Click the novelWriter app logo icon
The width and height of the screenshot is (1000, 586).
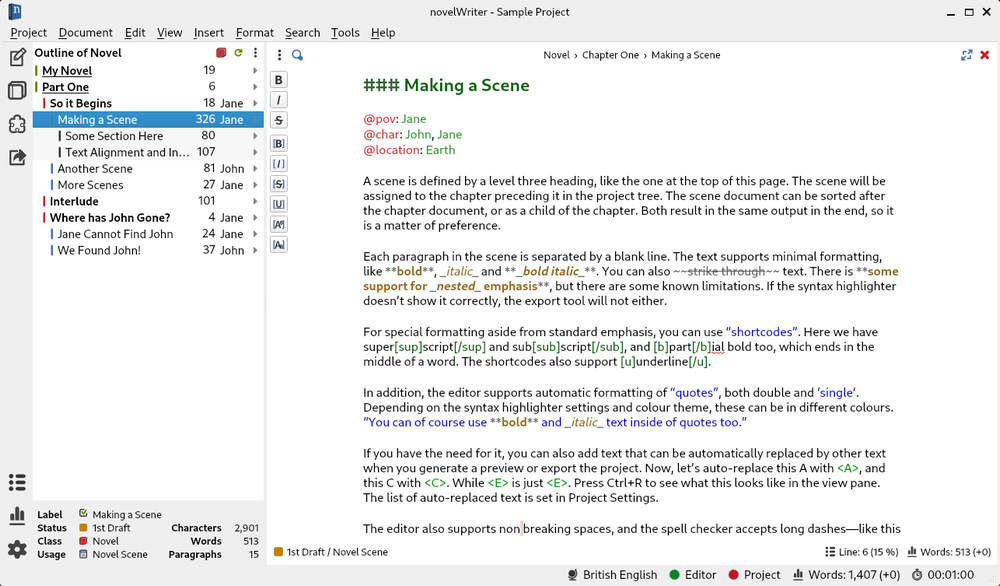point(15,11)
